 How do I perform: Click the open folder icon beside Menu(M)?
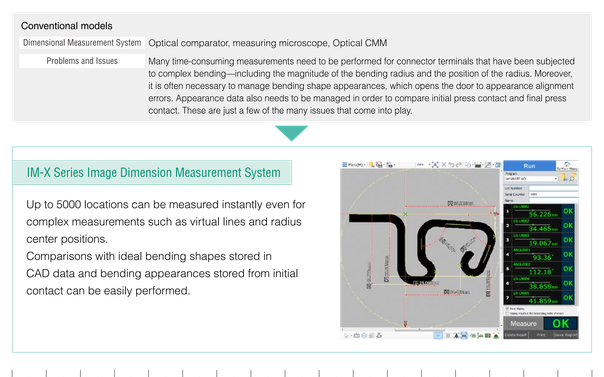371,165
